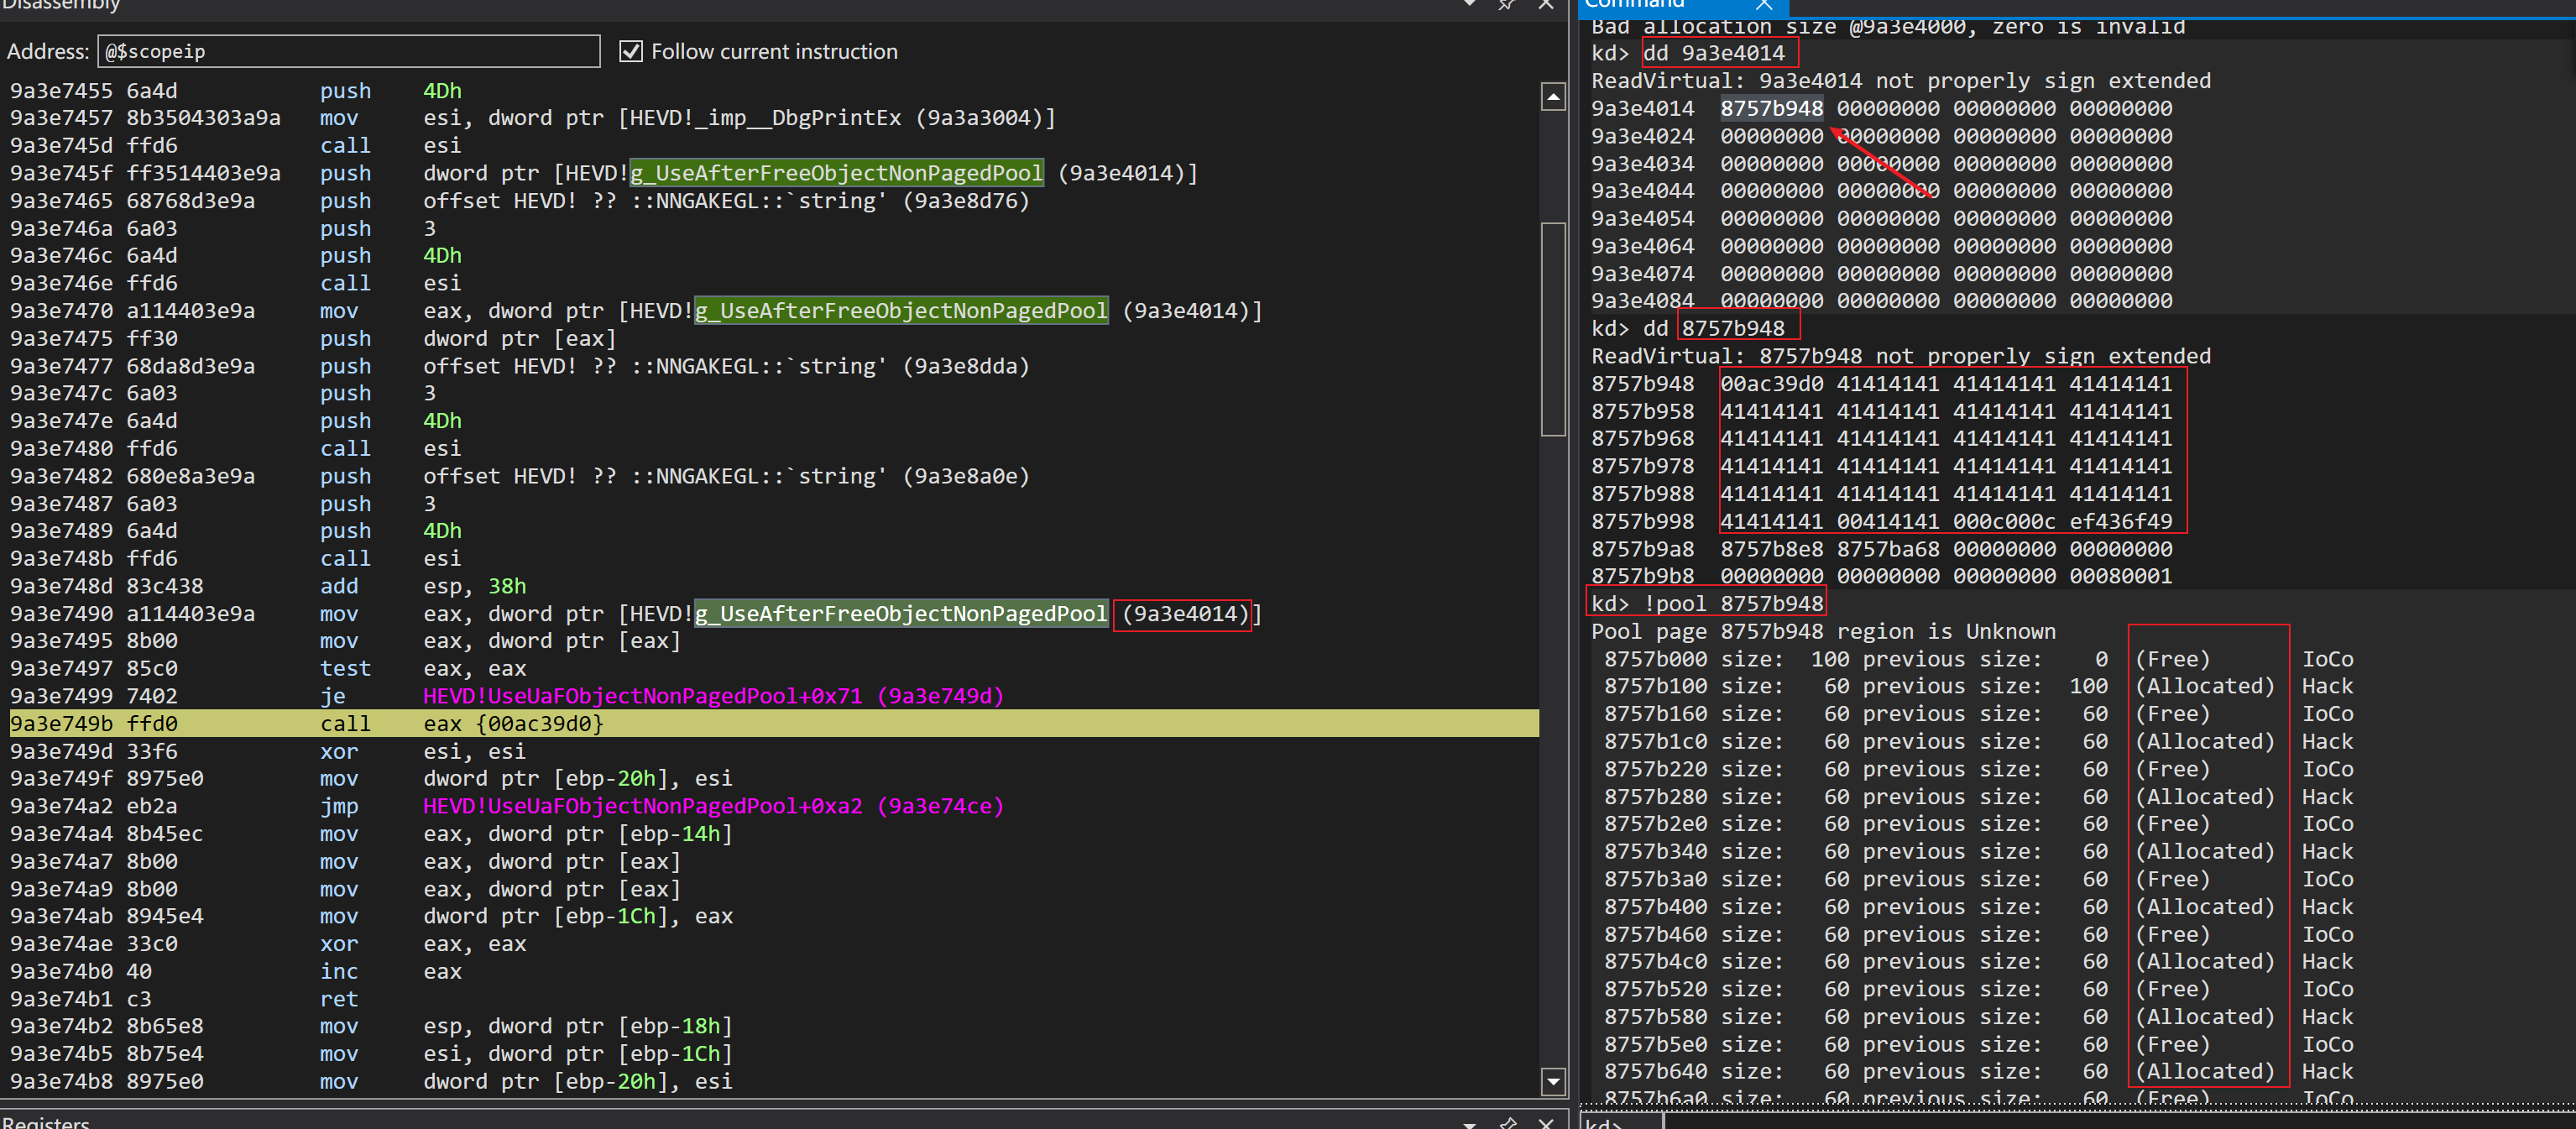The height and width of the screenshot is (1129, 2576).
Task: Select the ef436f49 value at row 8757b998
Action: tap(2120, 521)
